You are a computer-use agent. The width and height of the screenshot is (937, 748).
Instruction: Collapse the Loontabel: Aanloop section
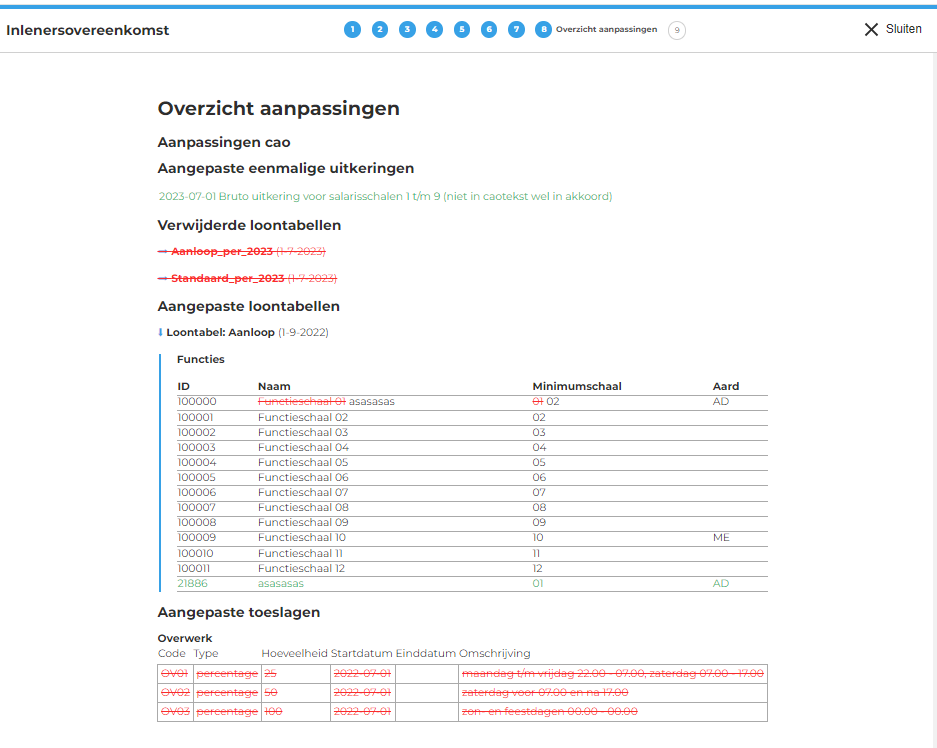(x=161, y=332)
